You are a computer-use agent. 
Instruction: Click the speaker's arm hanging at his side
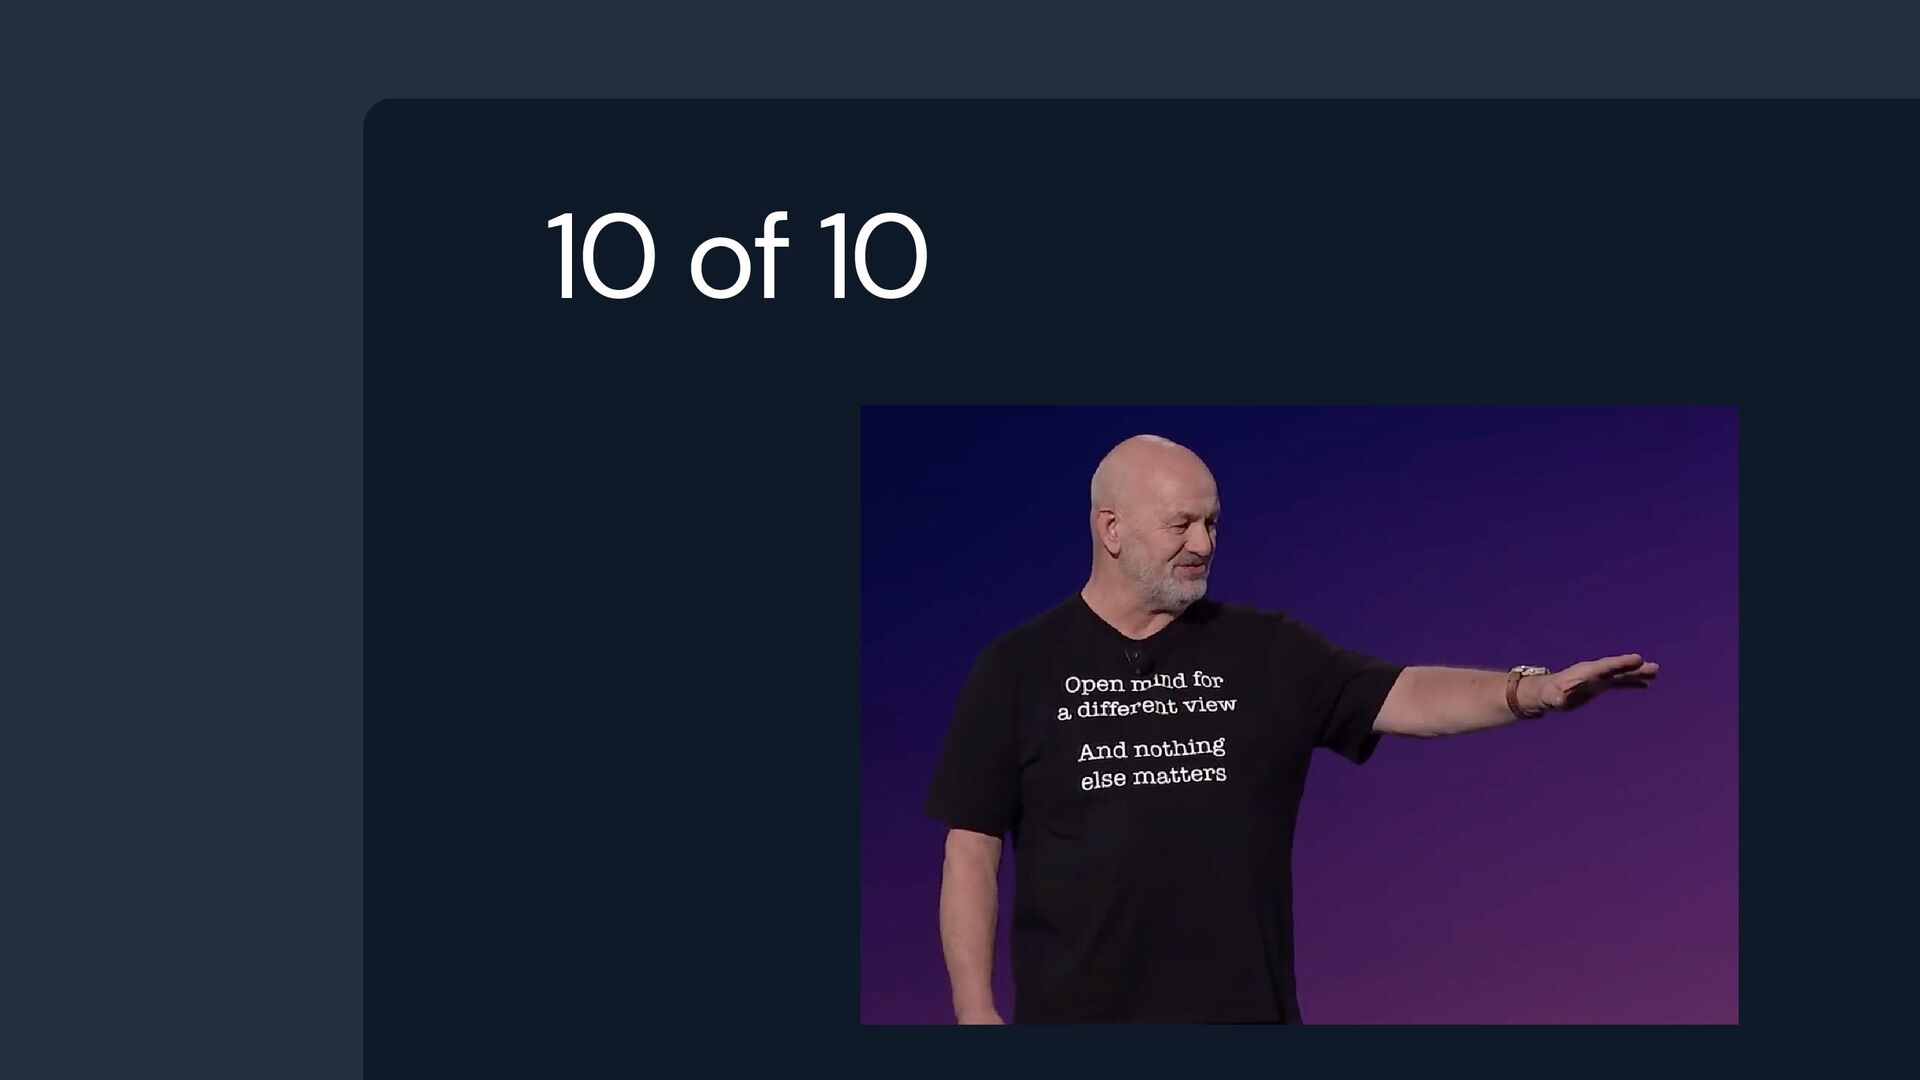972,920
